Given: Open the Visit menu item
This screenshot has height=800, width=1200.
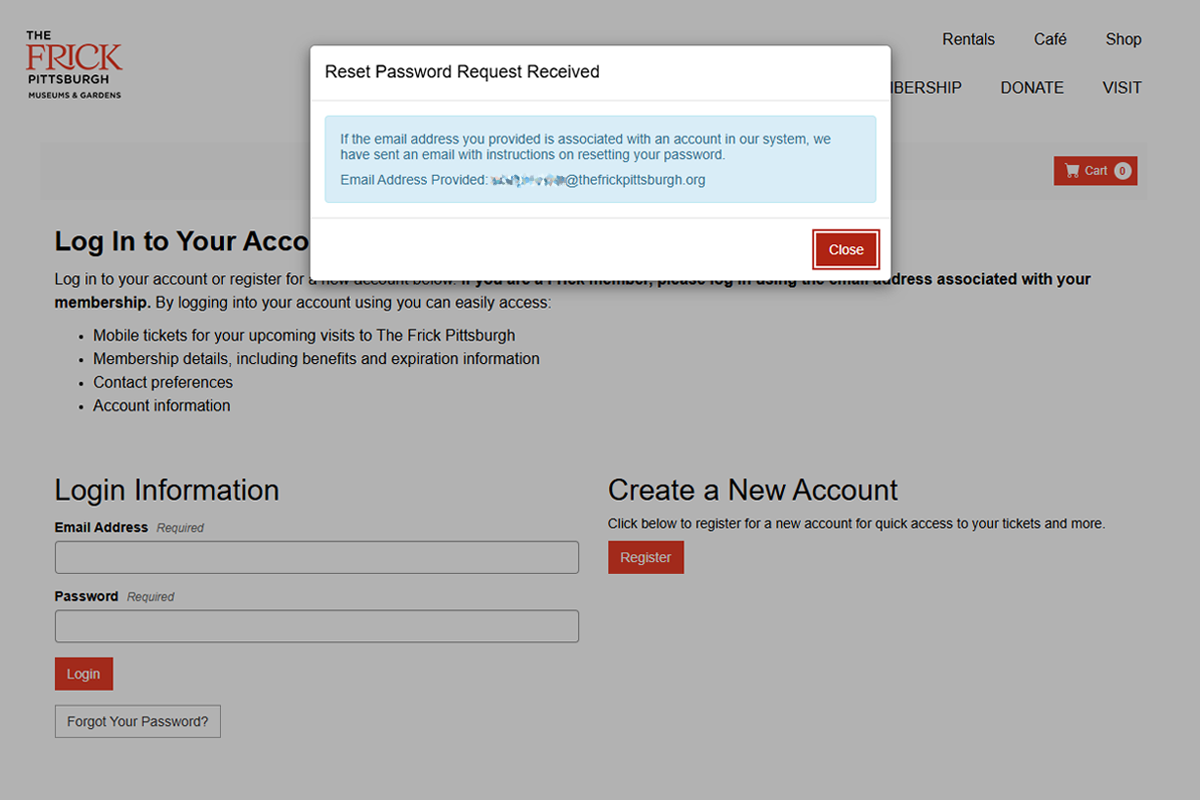Looking at the screenshot, I should (1122, 88).
